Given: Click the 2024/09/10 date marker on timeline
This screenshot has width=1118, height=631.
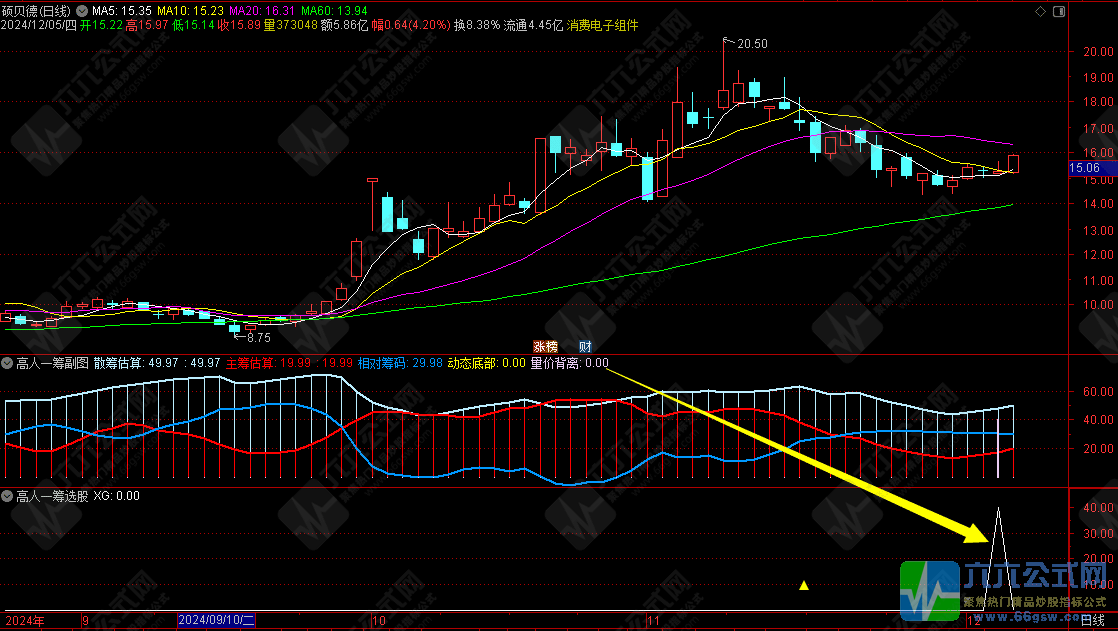Looking at the screenshot, I should point(217,621).
